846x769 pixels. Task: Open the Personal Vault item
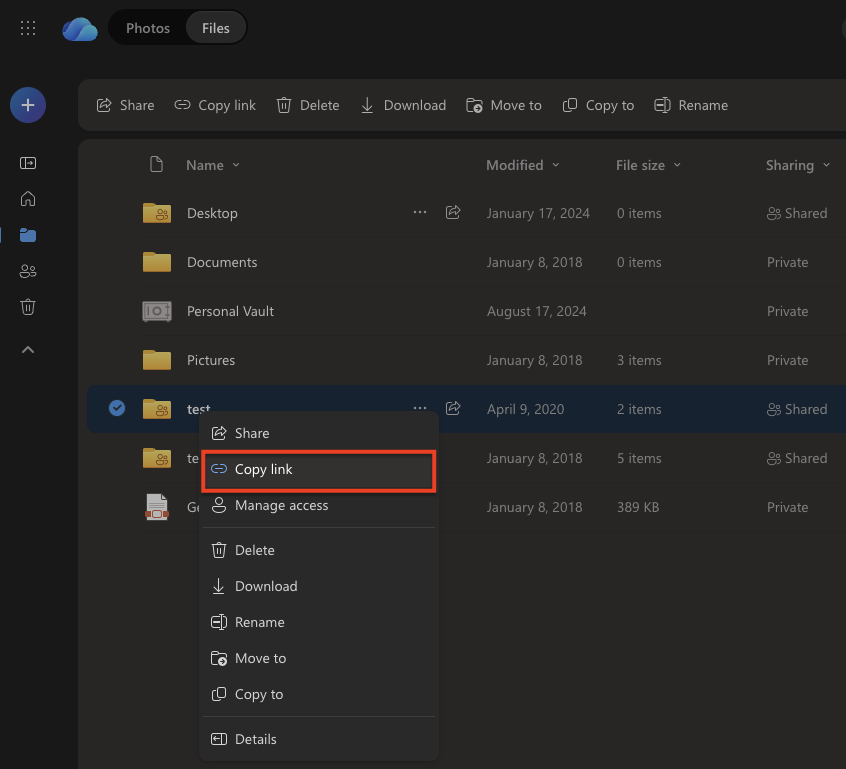(x=230, y=311)
